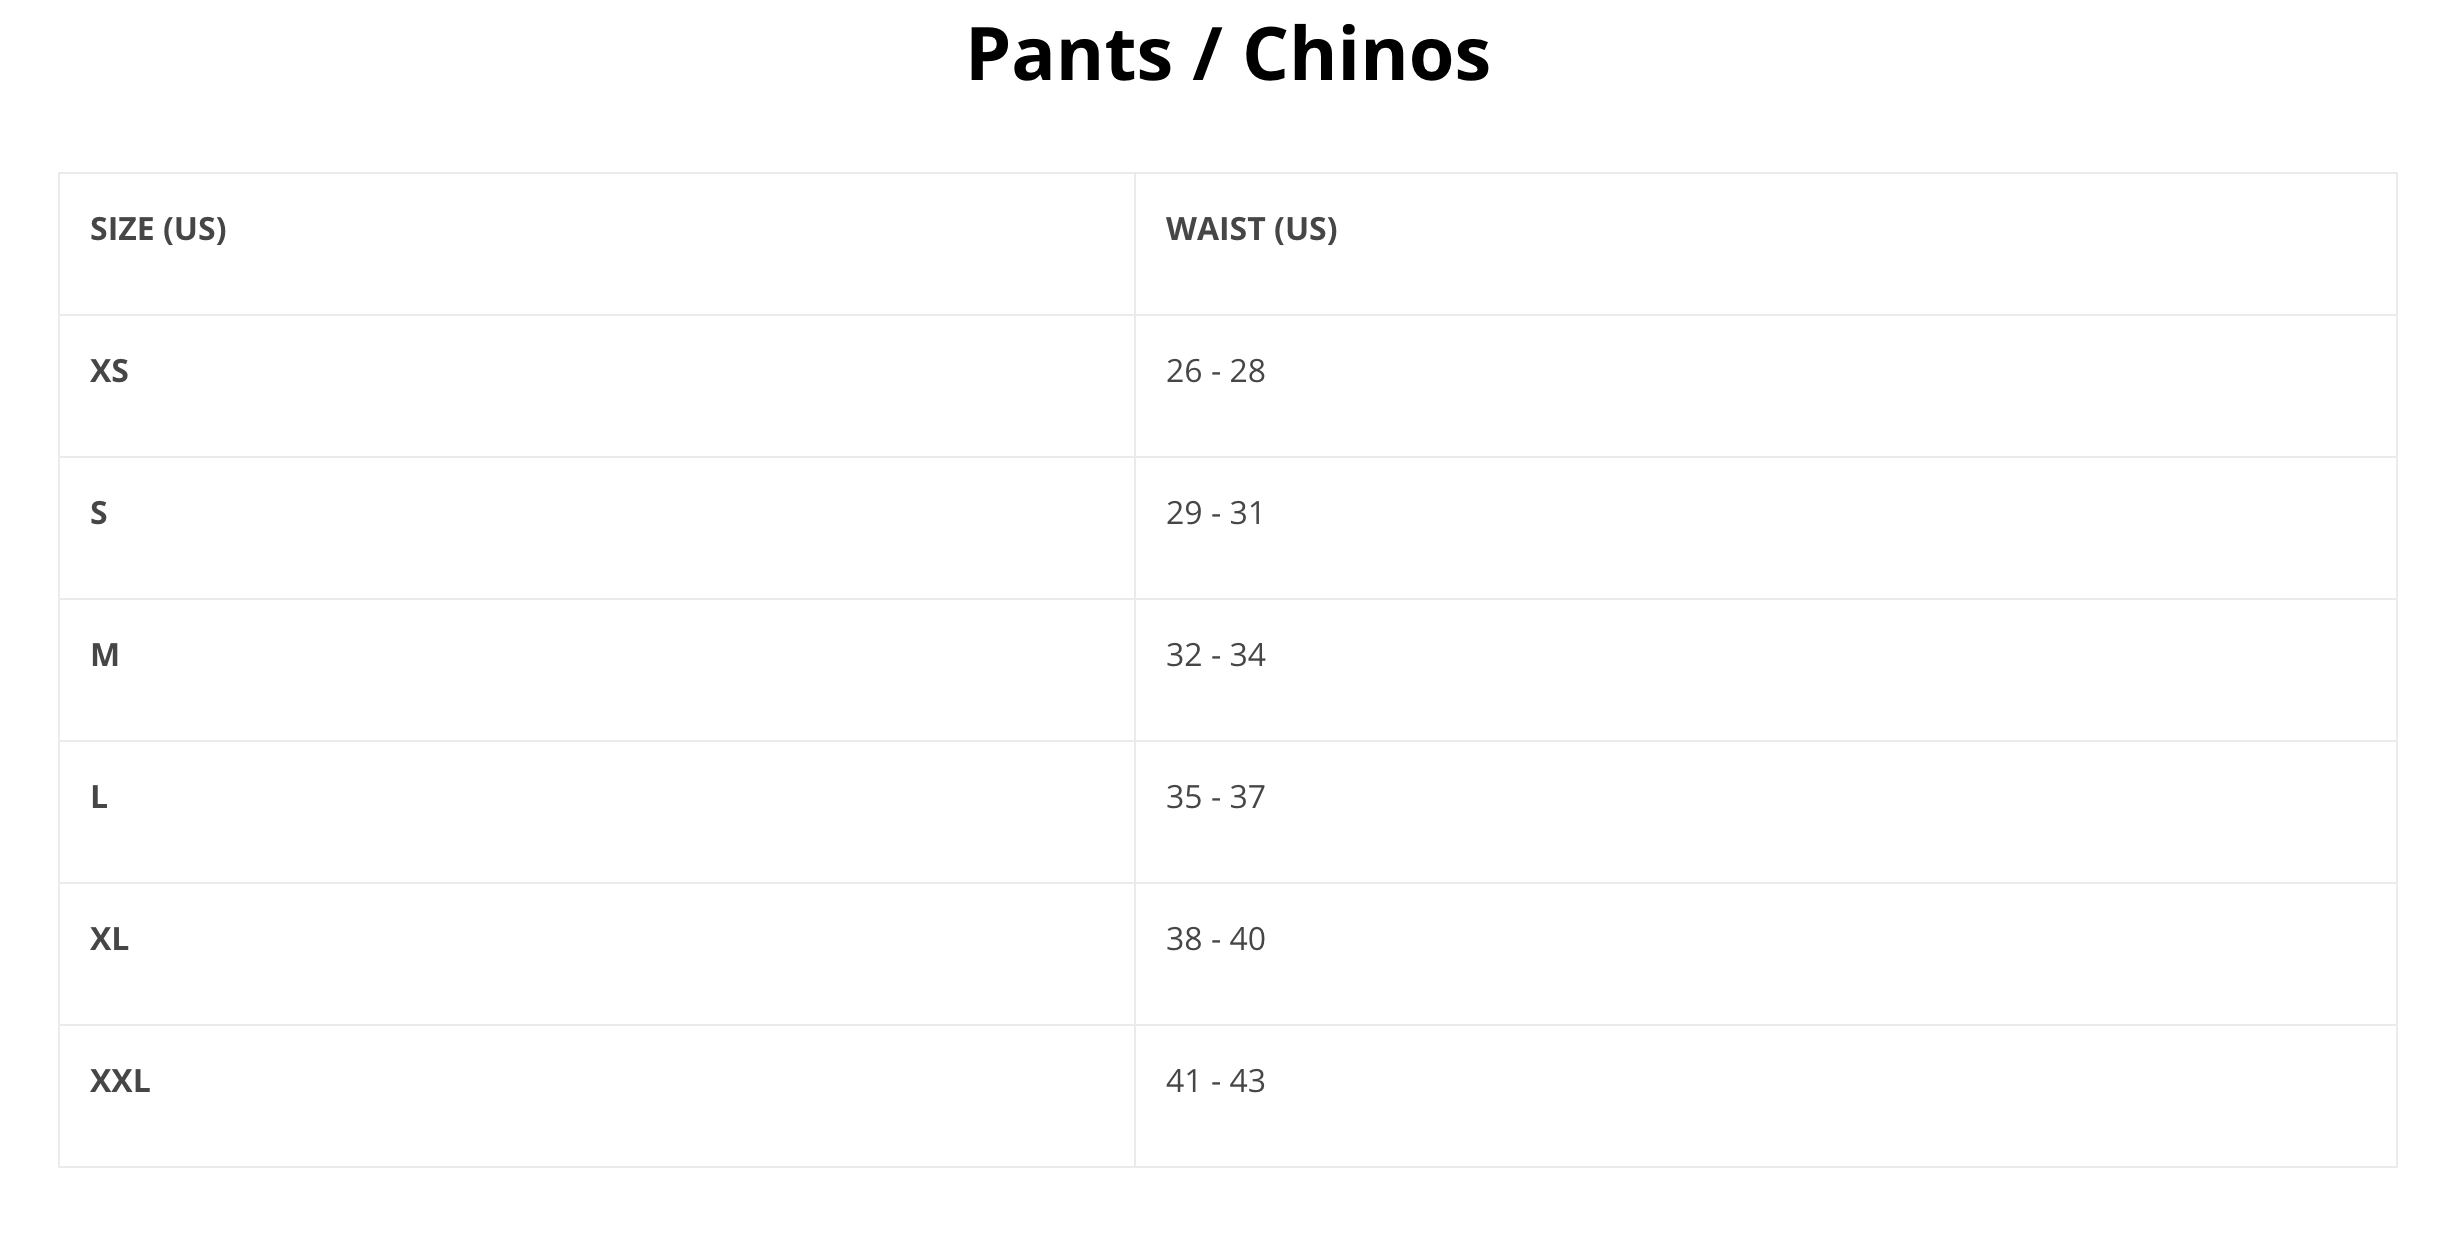Select the XL size cell
The height and width of the screenshot is (1234, 2462).
pos(109,940)
